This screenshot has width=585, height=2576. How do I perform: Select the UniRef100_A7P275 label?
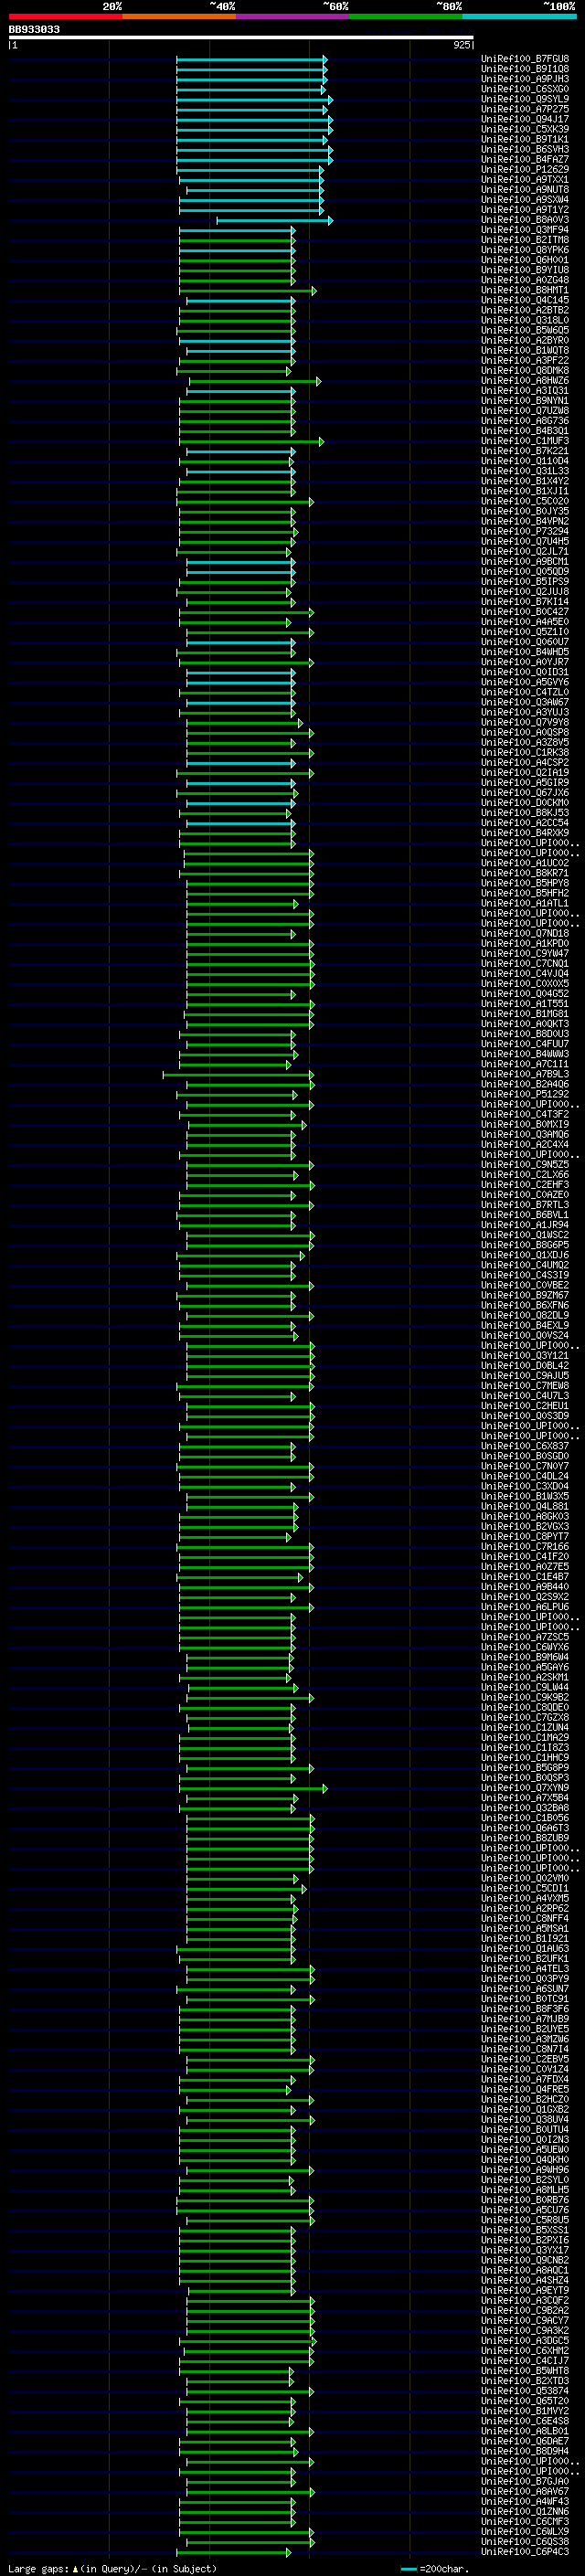[x=524, y=109]
